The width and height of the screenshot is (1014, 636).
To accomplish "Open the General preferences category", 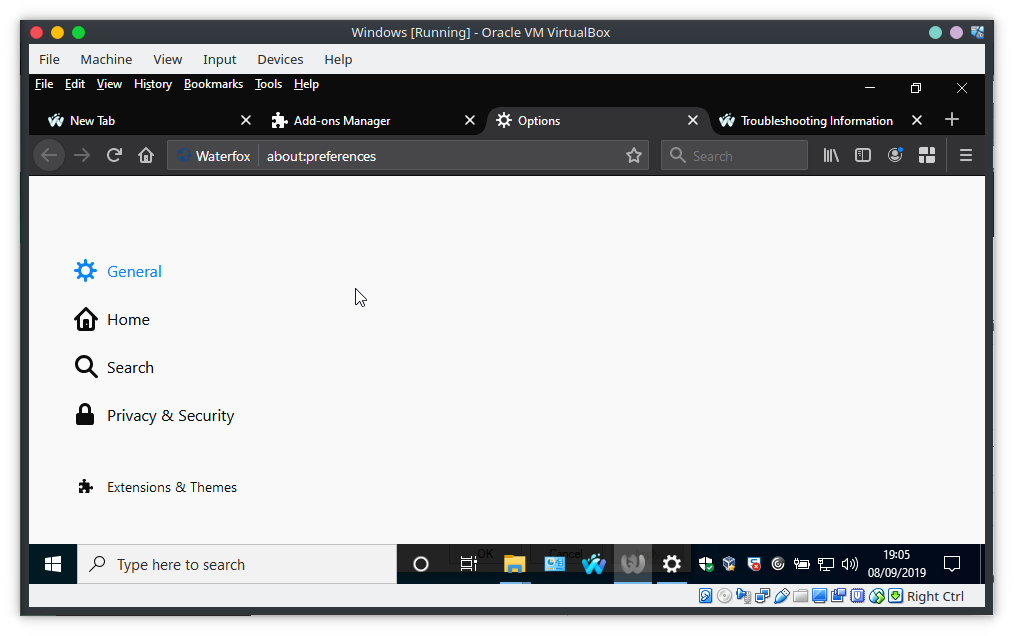I will (118, 271).
